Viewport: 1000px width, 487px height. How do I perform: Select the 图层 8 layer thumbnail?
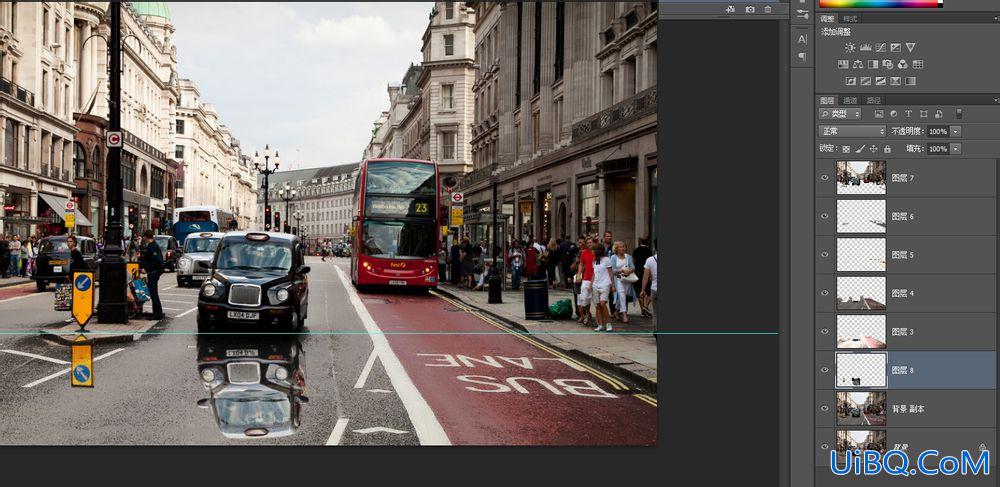[861, 370]
